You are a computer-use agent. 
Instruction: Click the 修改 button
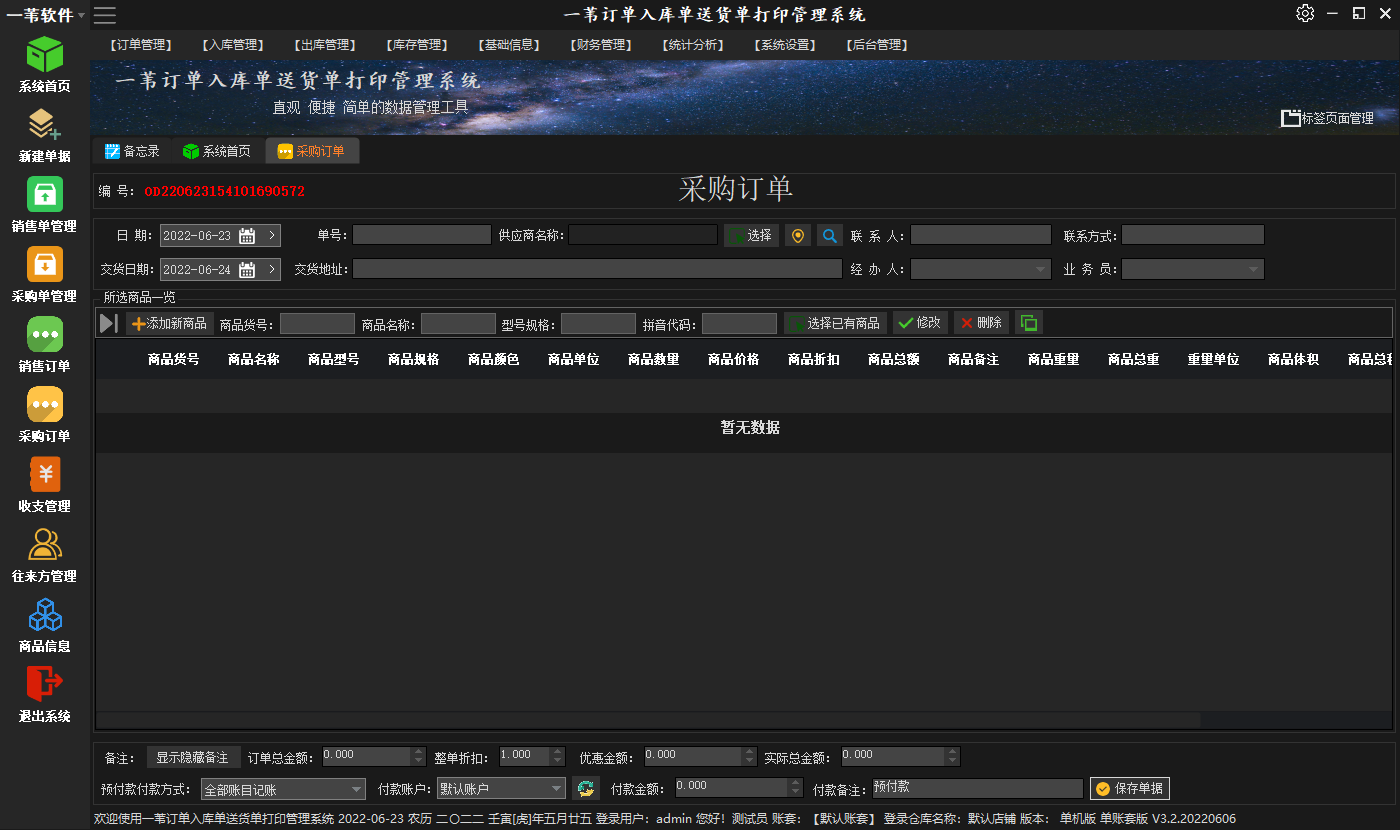(920, 322)
